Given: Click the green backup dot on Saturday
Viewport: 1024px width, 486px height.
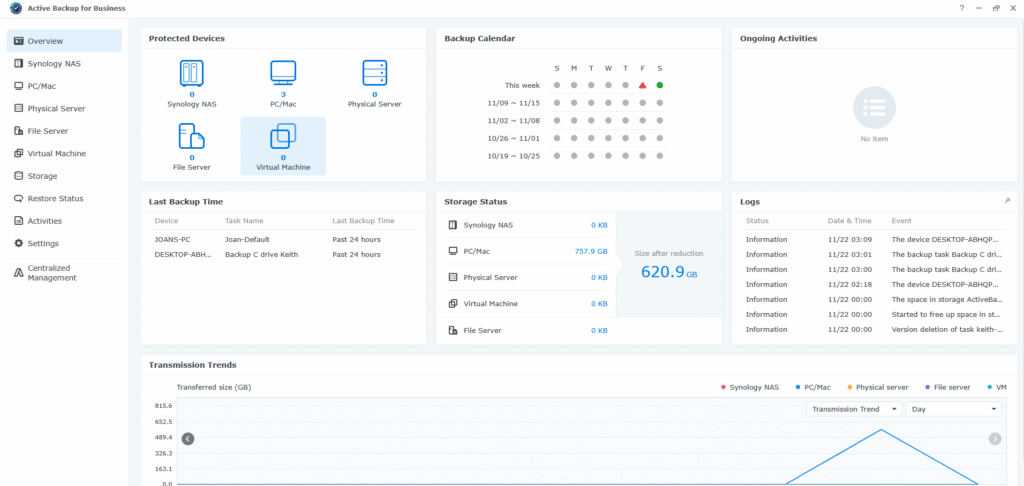Looking at the screenshot, I should 660,85.
